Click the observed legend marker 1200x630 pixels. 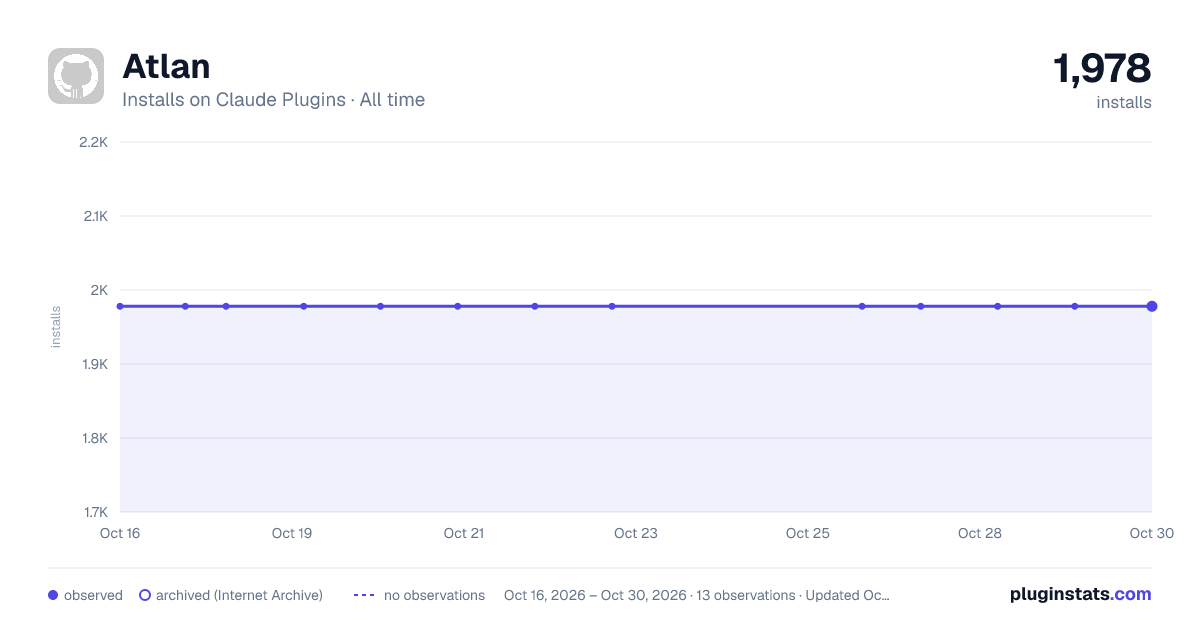click(x=53, y=595)
